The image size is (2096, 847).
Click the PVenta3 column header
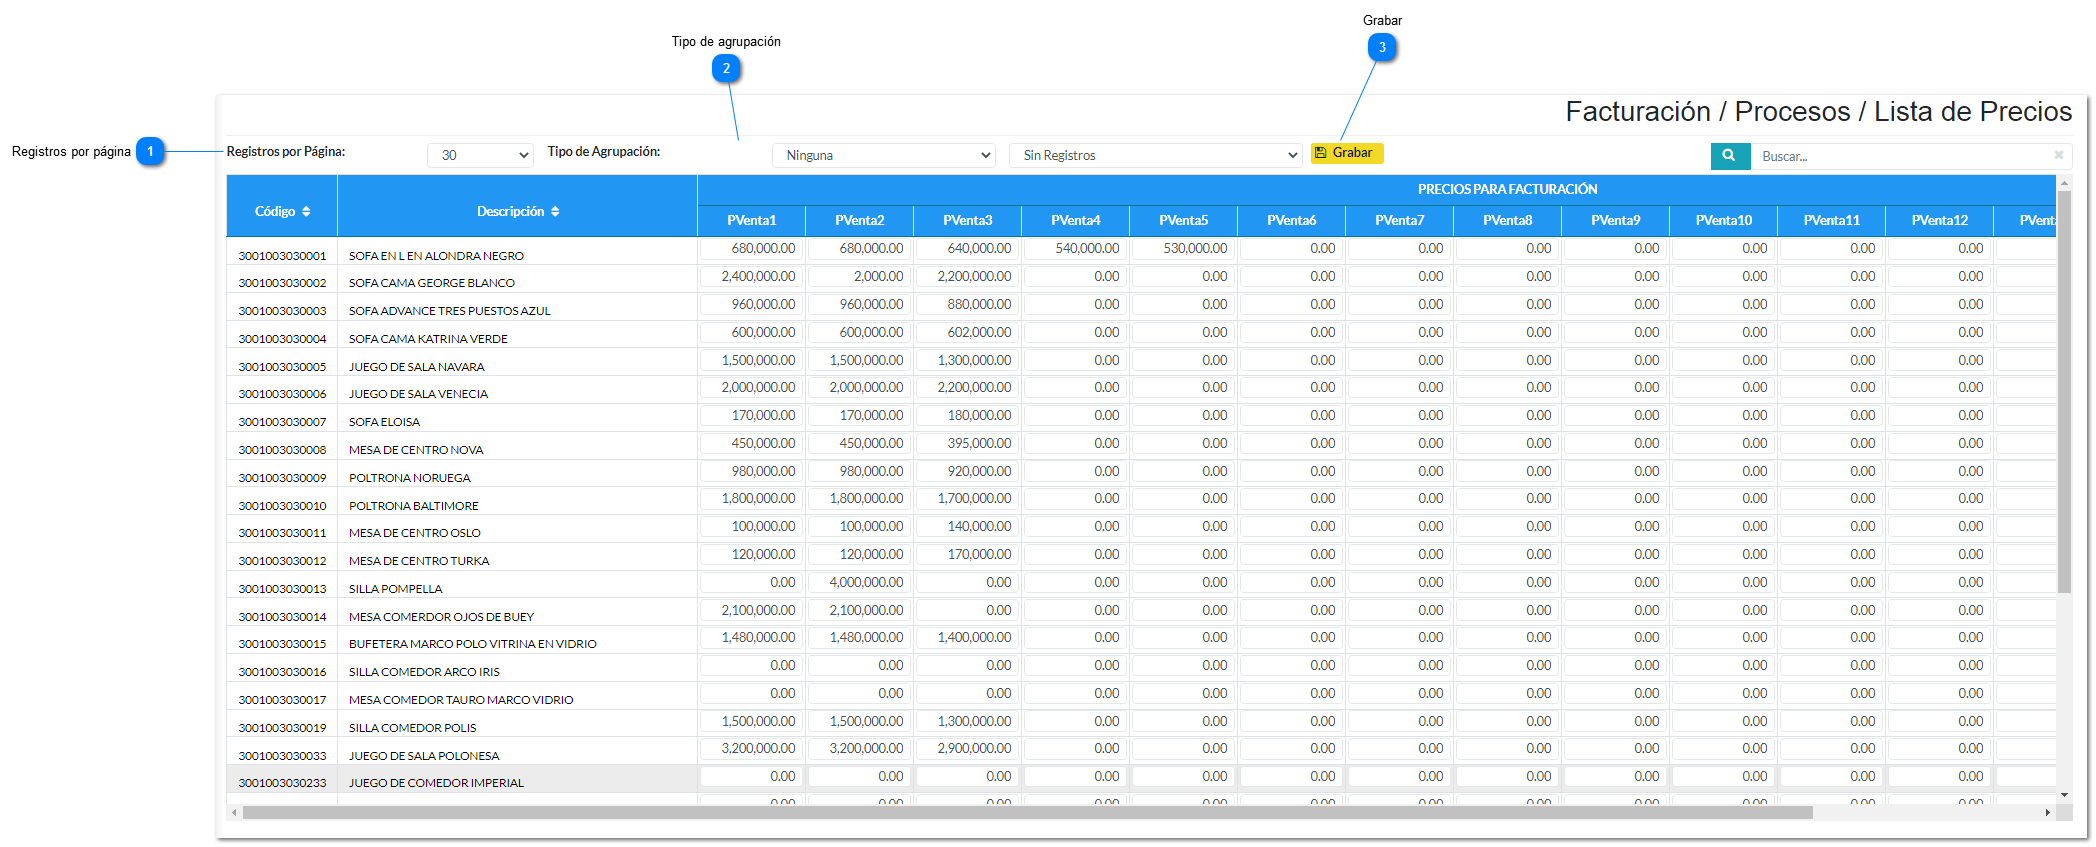pyautogui.click(x=968, y=221)
